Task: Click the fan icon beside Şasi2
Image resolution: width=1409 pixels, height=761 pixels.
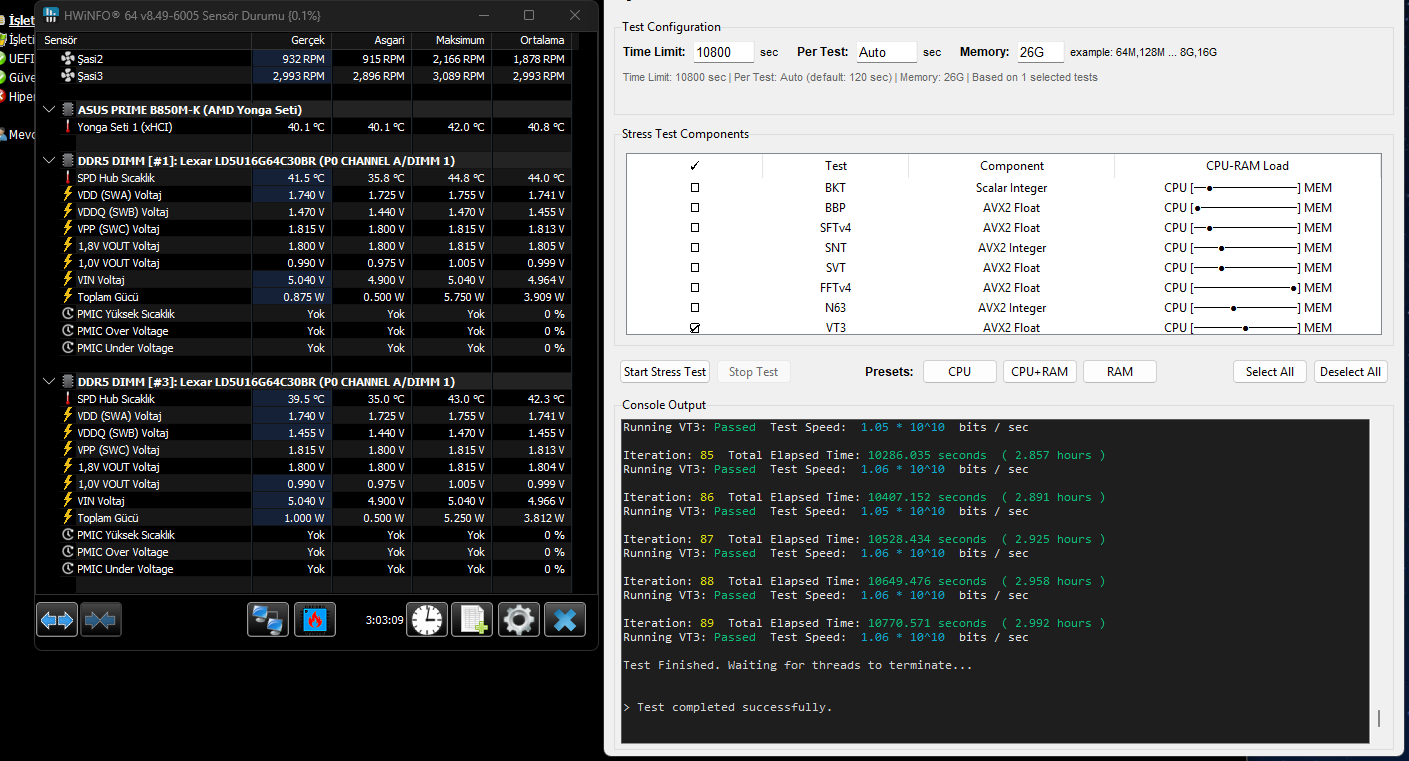Action: coord(68,59)
